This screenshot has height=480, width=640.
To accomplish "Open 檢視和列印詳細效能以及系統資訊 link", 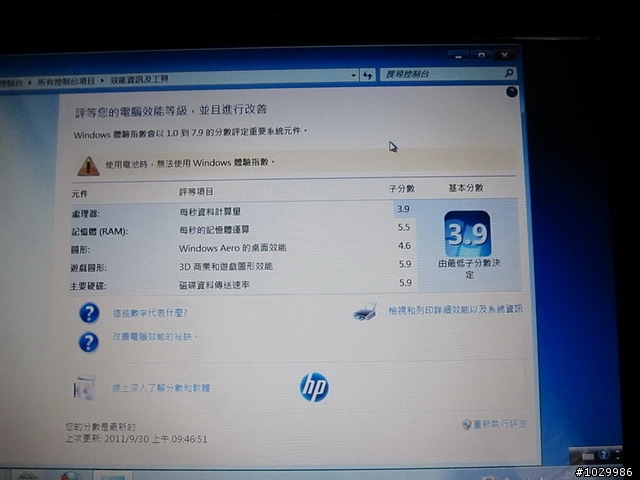I will (455, 310).
